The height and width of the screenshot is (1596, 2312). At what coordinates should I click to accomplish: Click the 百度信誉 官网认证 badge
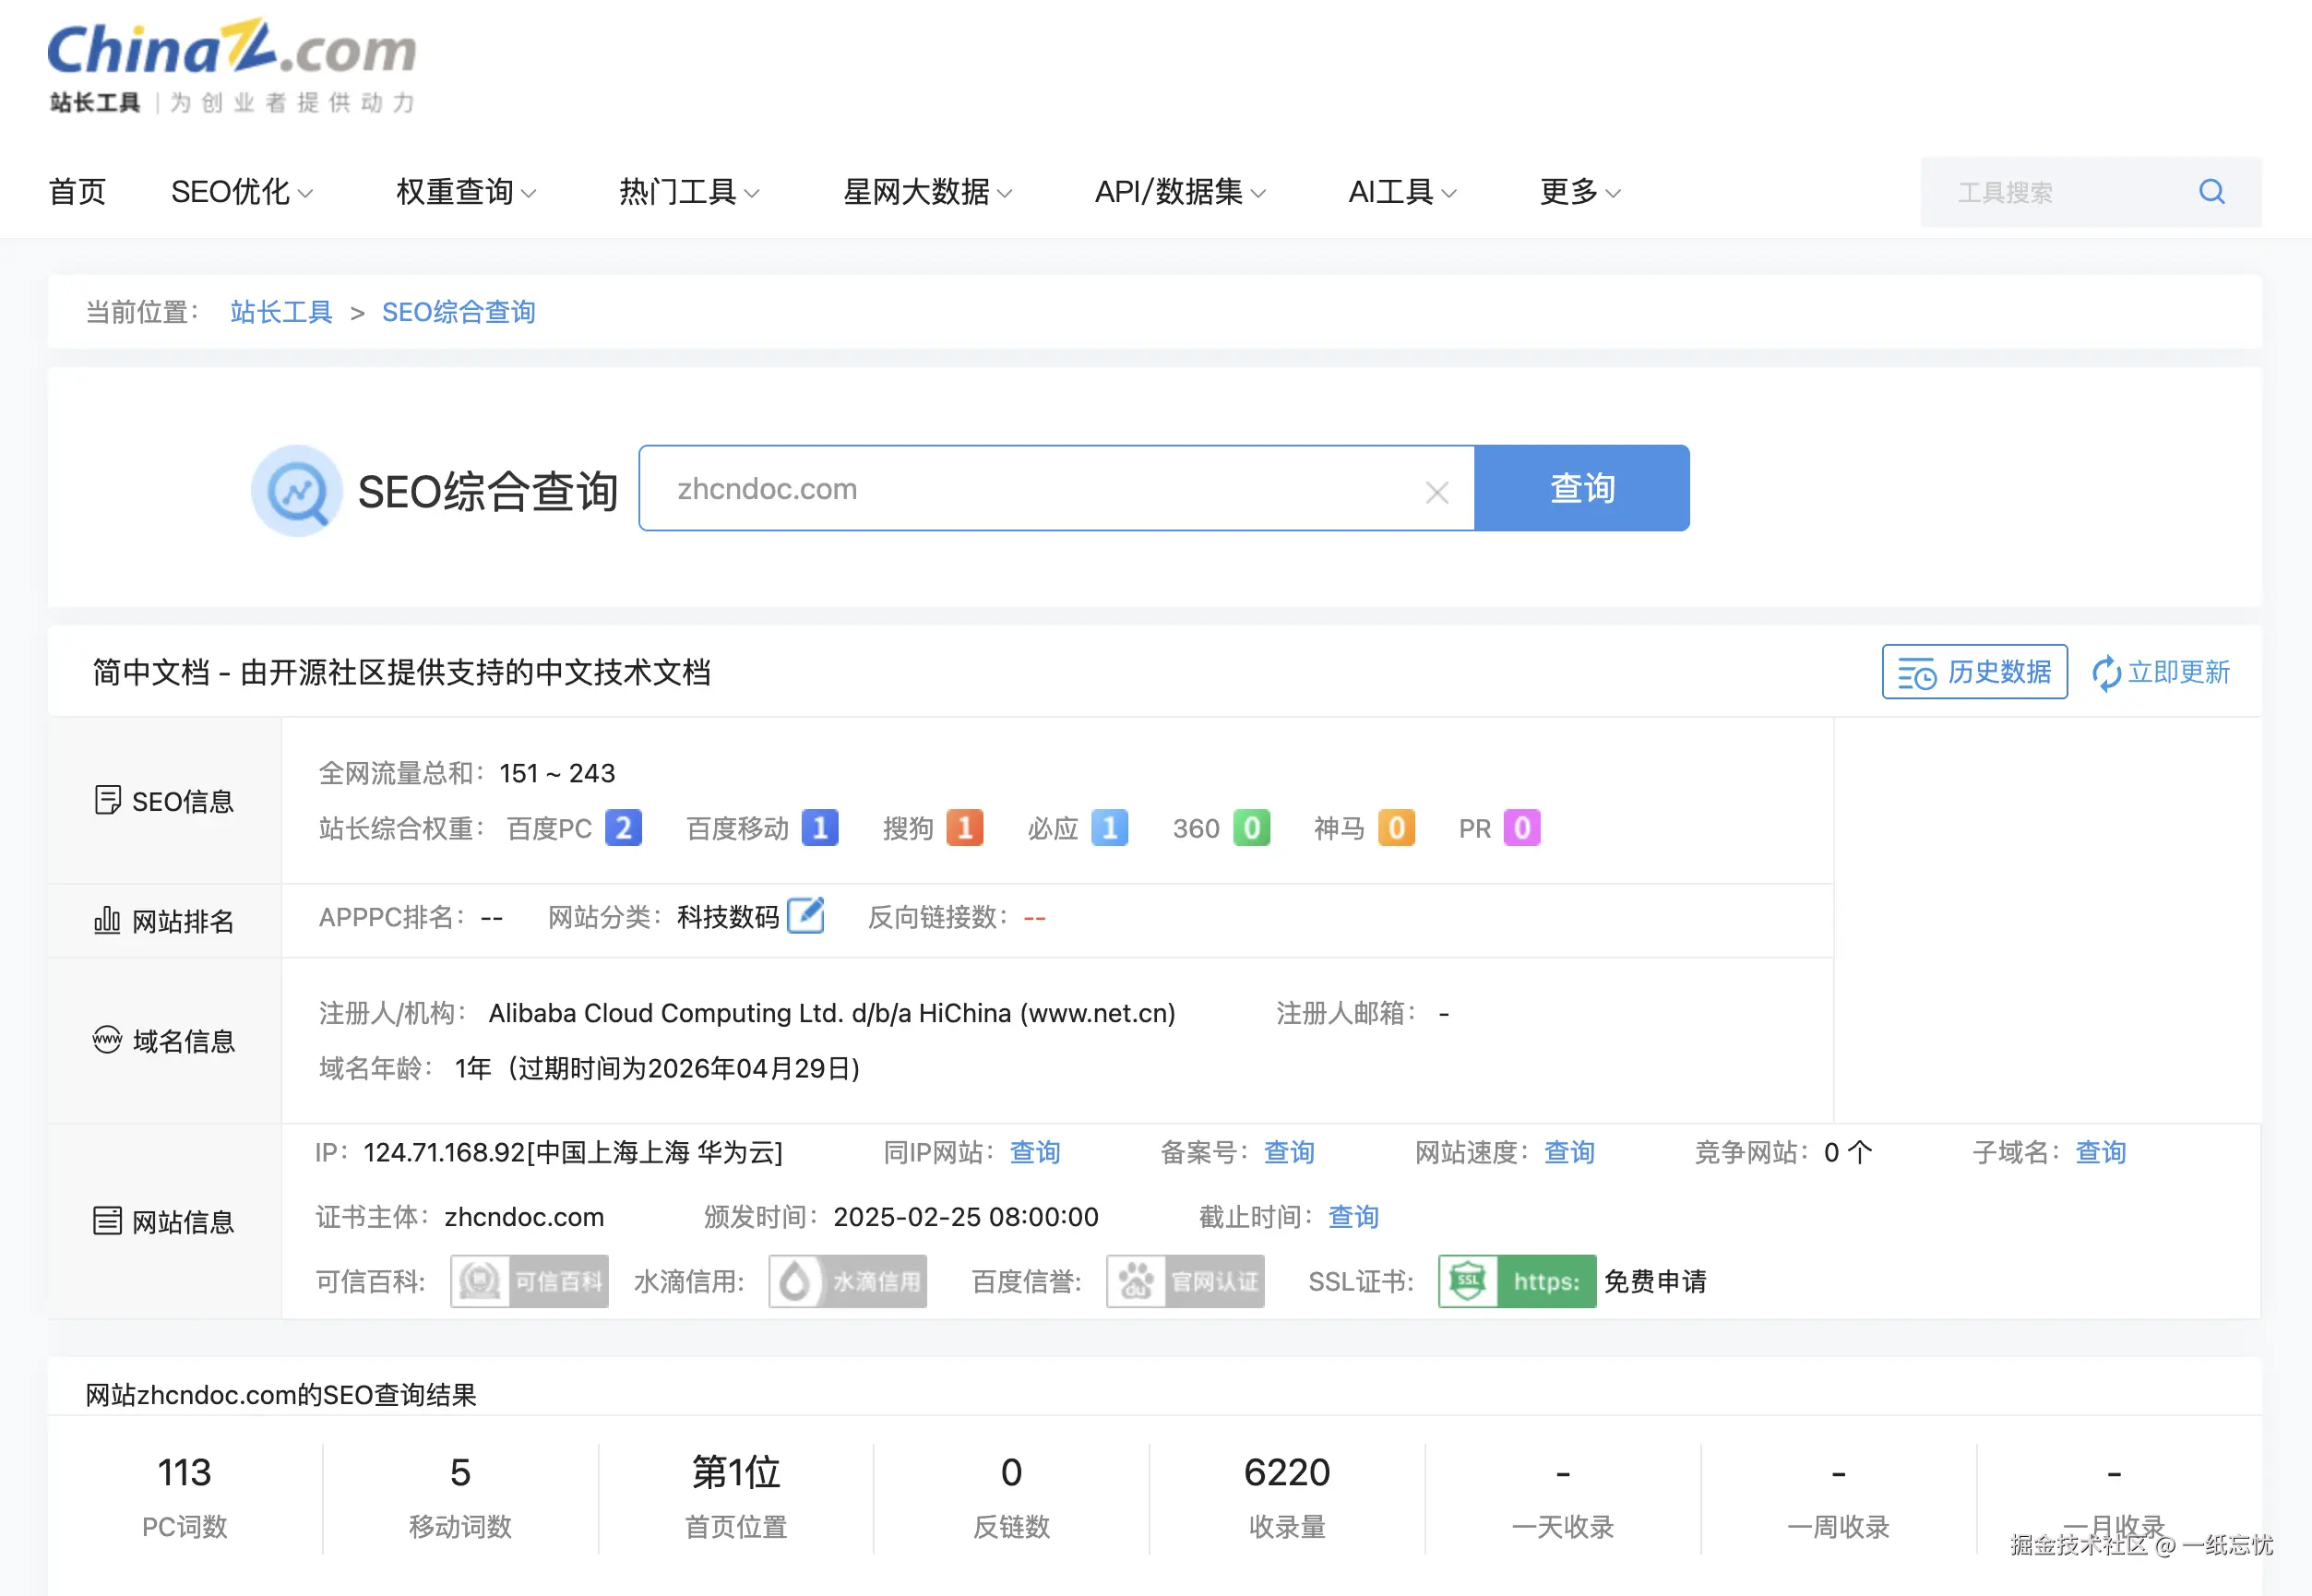coord(1185,1281)
